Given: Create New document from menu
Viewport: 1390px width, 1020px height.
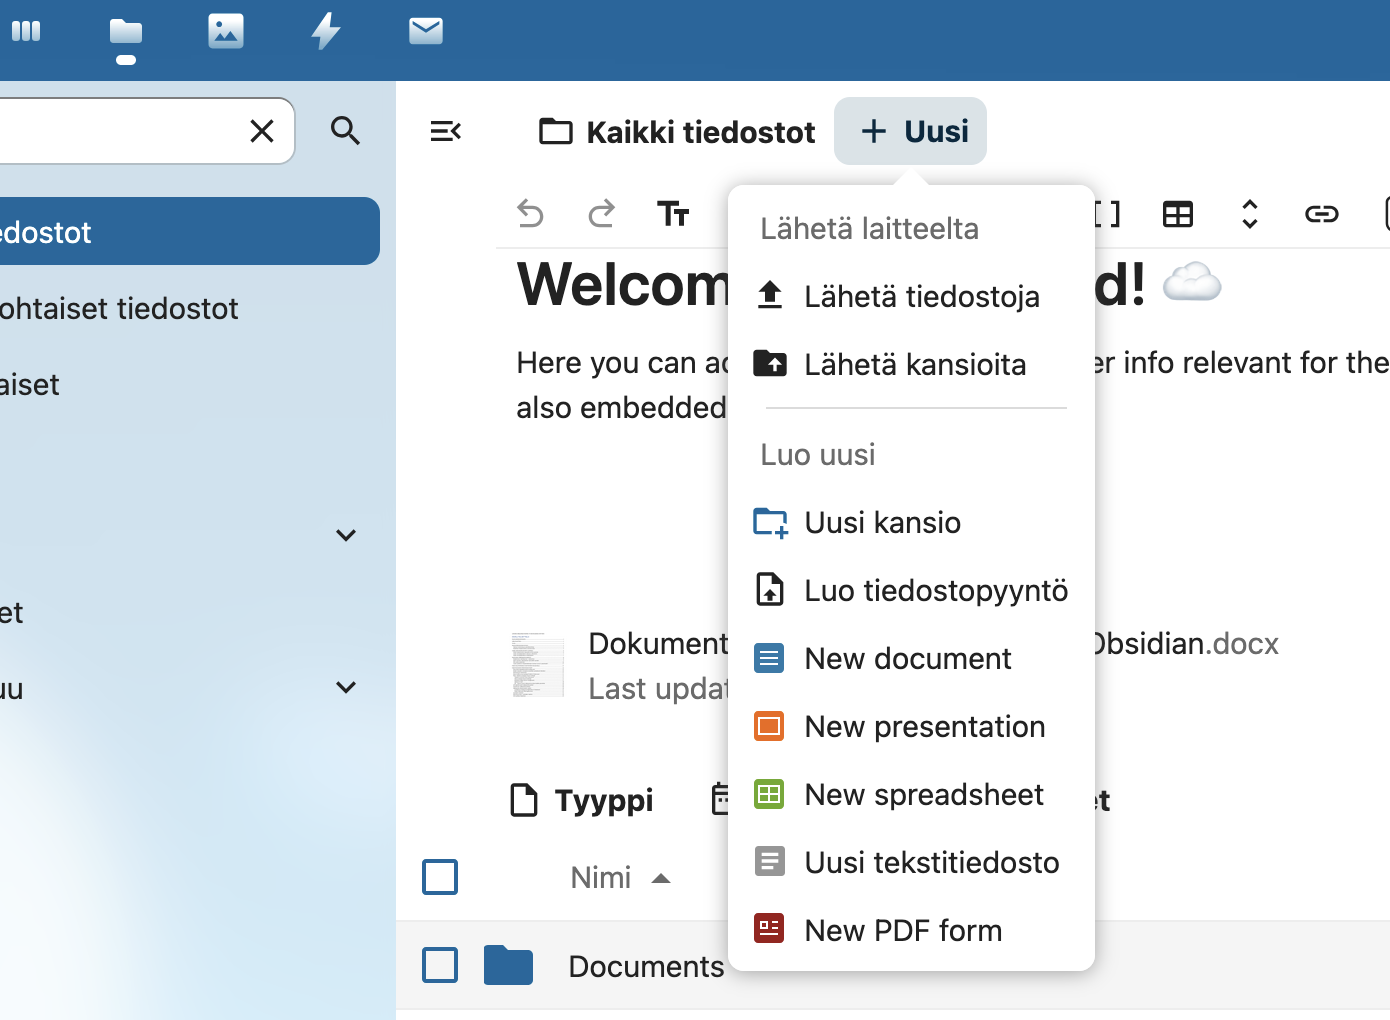Looking at the screenshot, I should 912,659.
